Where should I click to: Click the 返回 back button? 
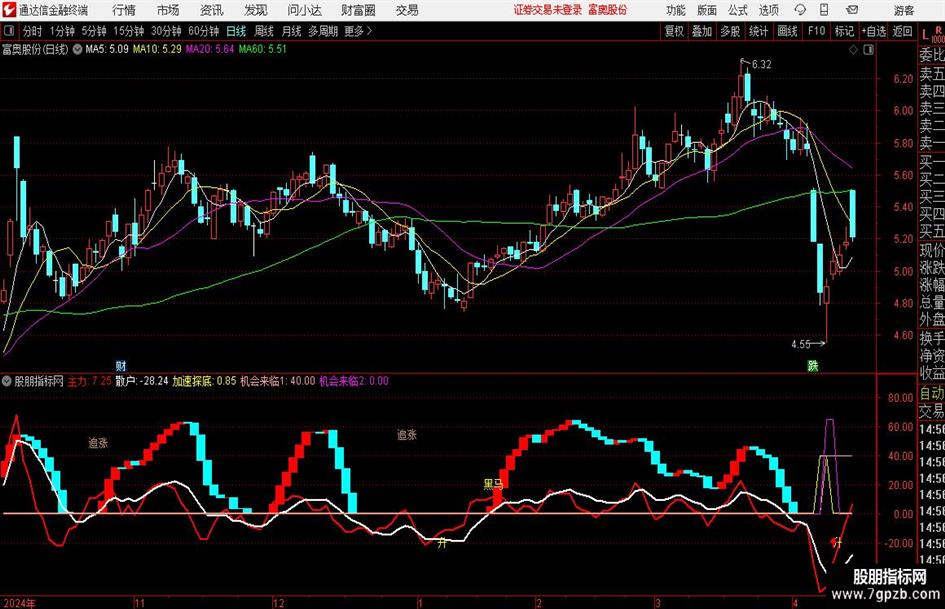(x=902, y=31)
